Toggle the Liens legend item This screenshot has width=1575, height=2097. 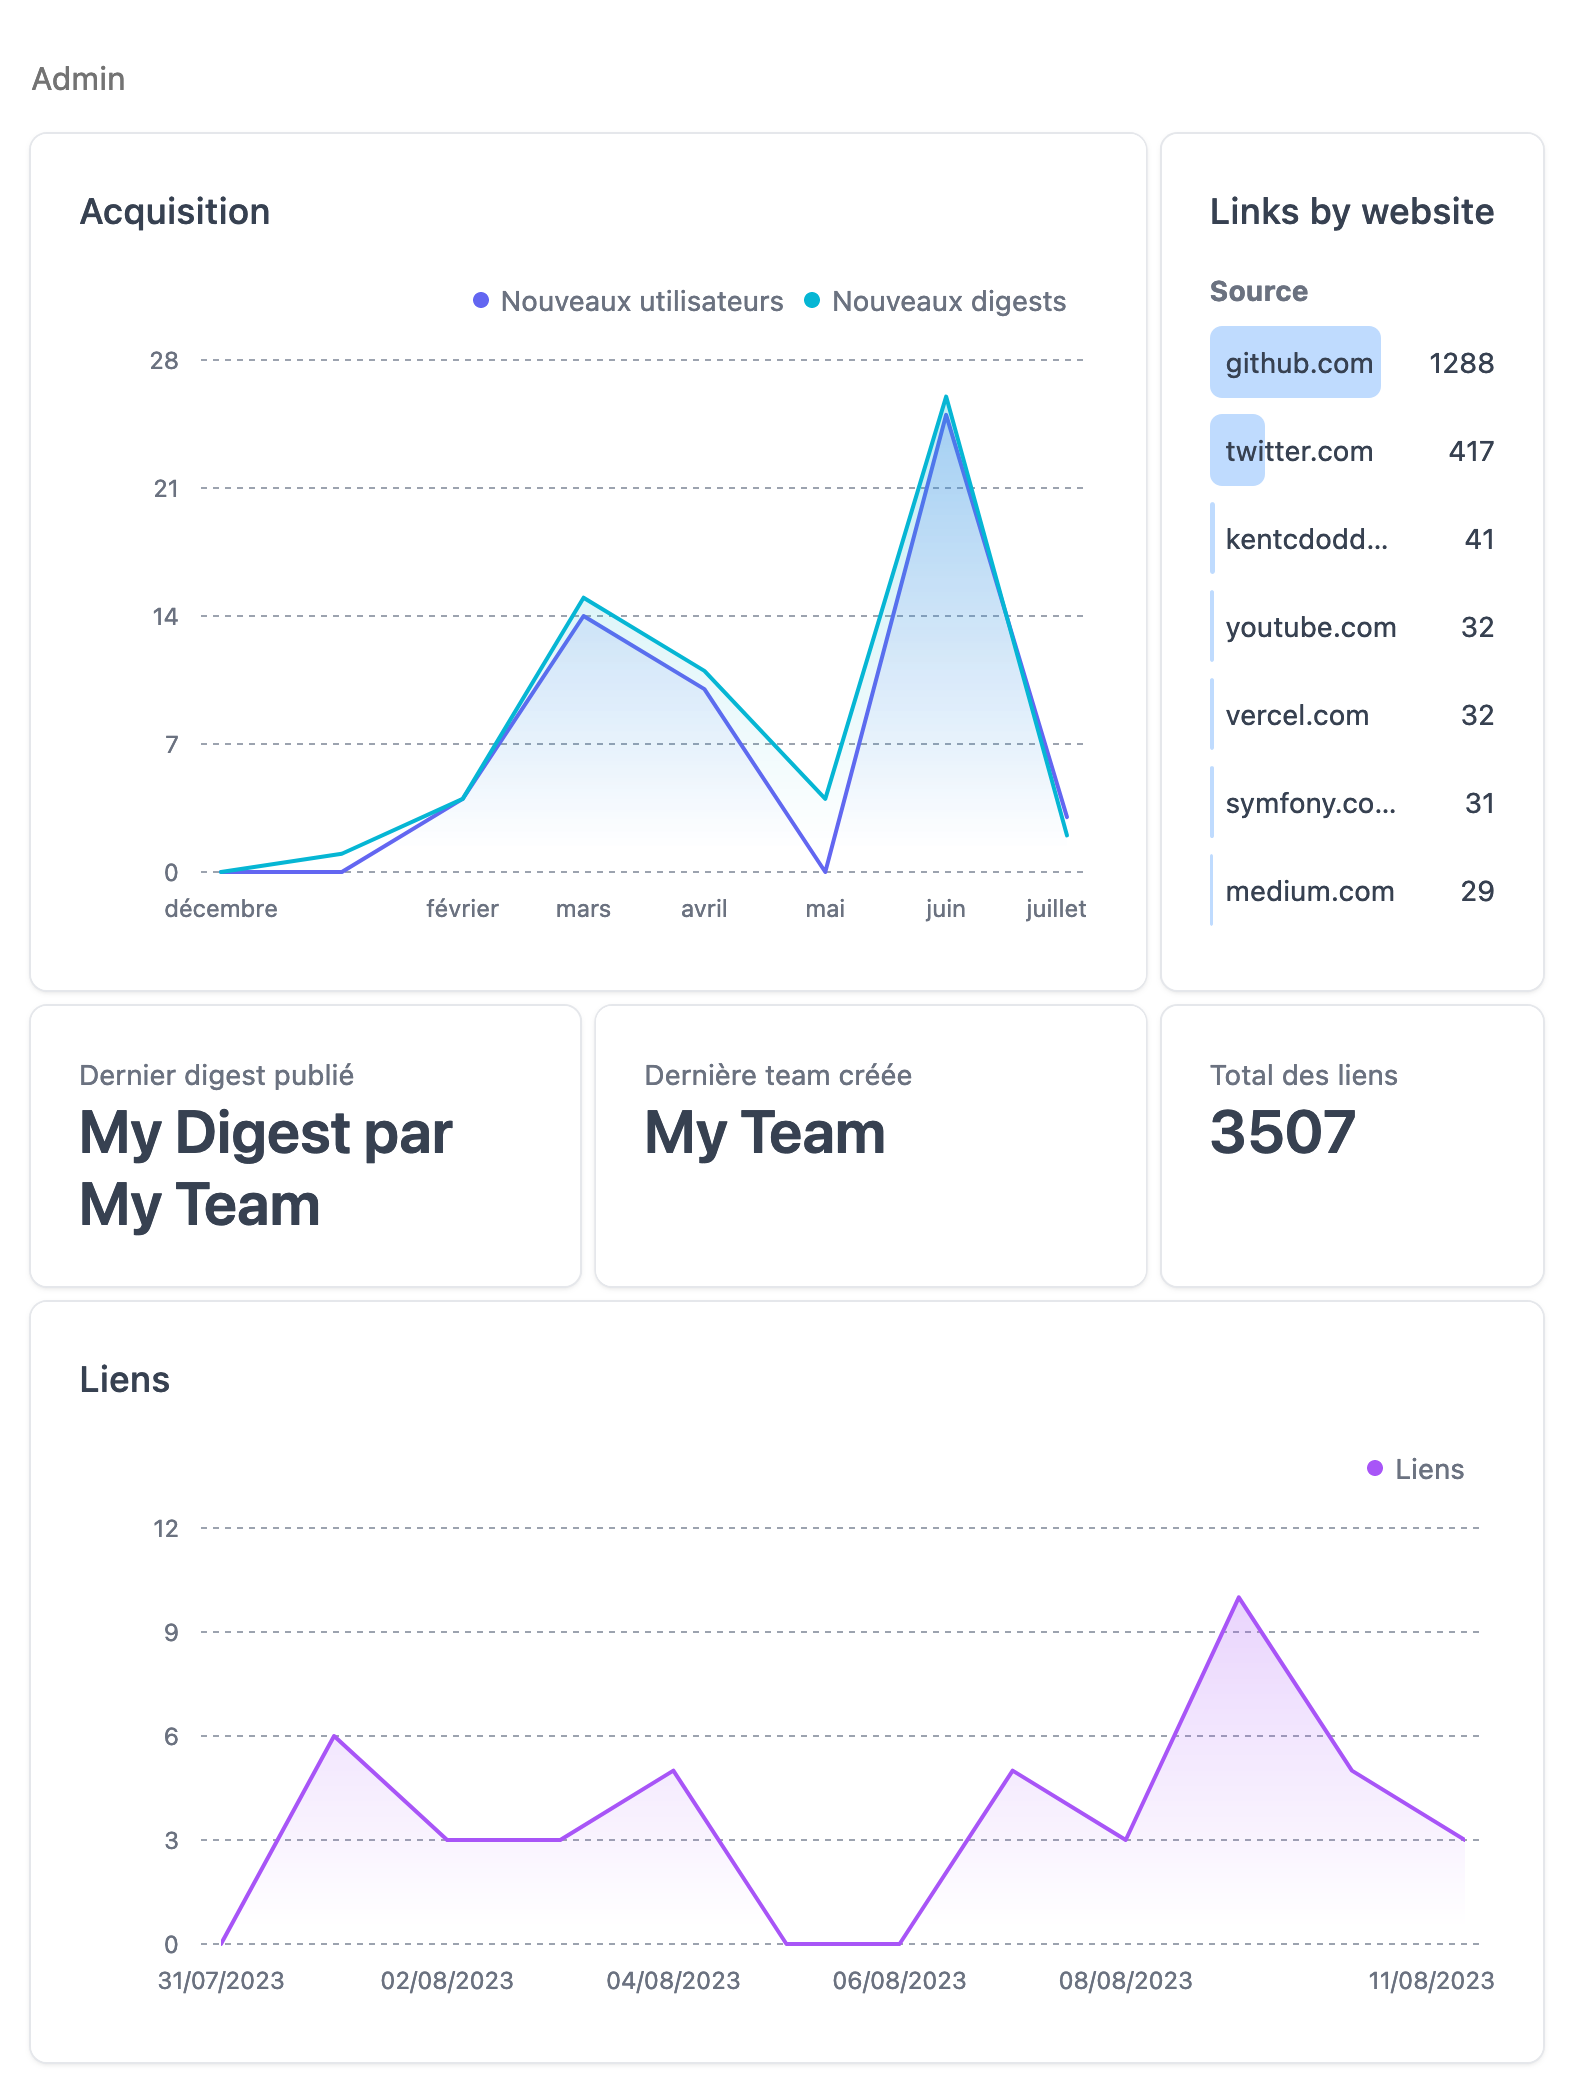[x=1415, y=1469]
